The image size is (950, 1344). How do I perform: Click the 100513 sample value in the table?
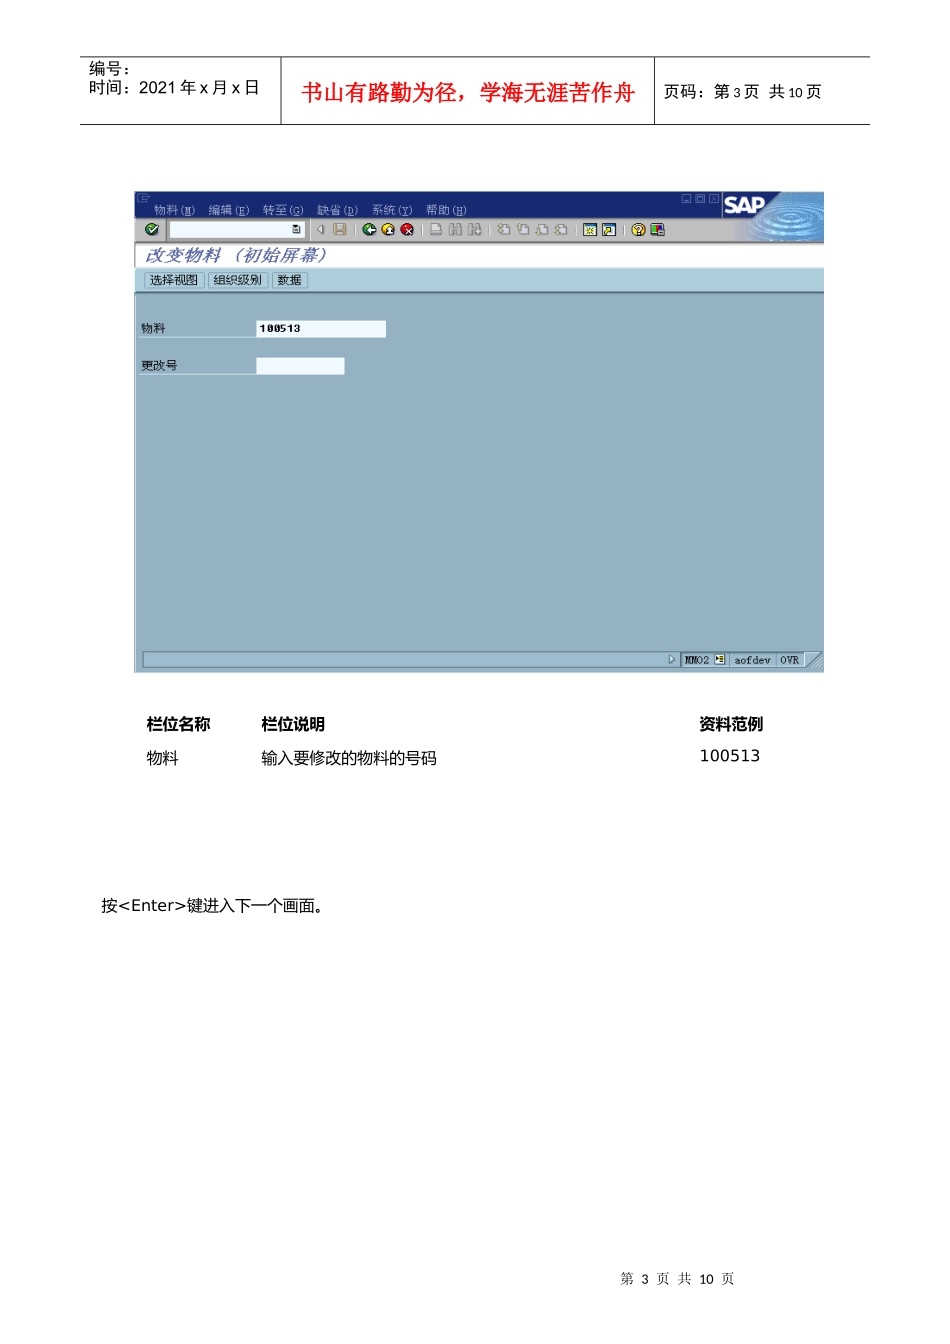click(730, 756)
